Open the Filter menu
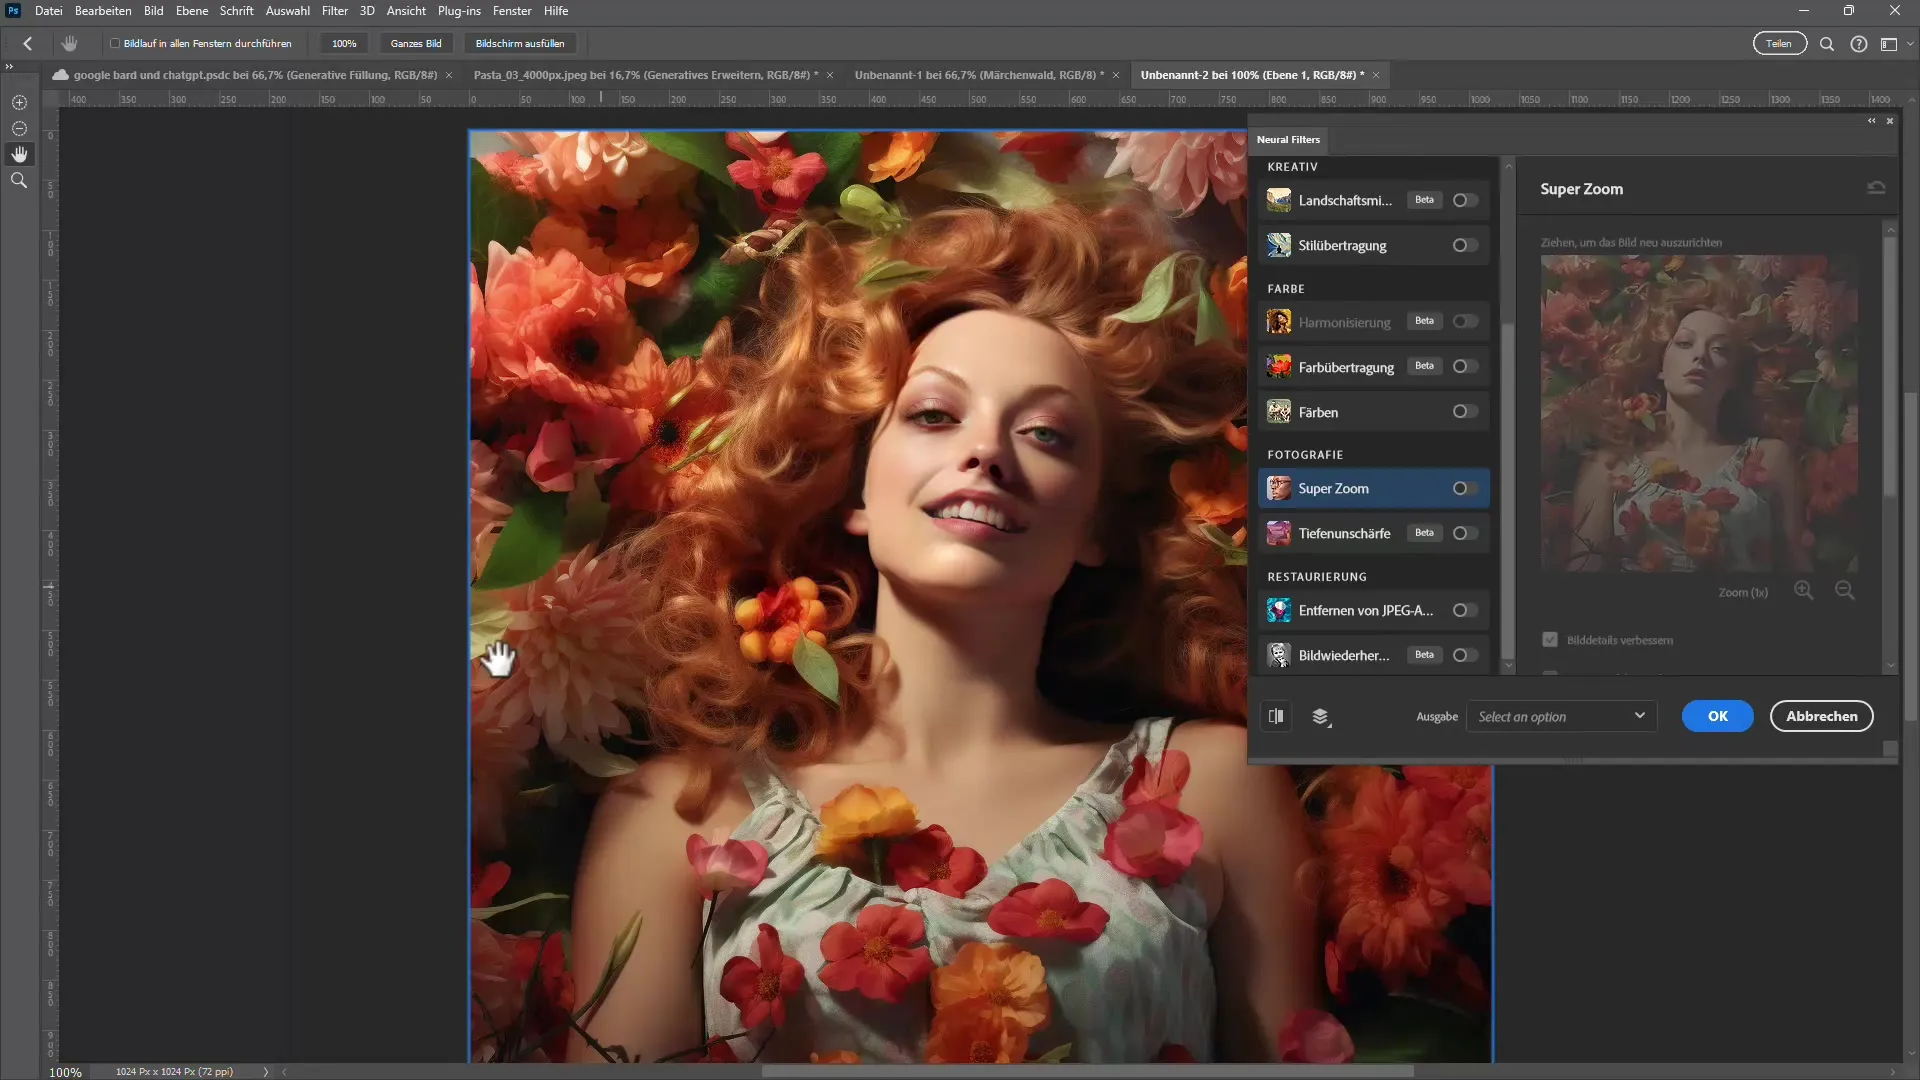The width and height of the screenshot is (1920, 1080). coord(335,11)
